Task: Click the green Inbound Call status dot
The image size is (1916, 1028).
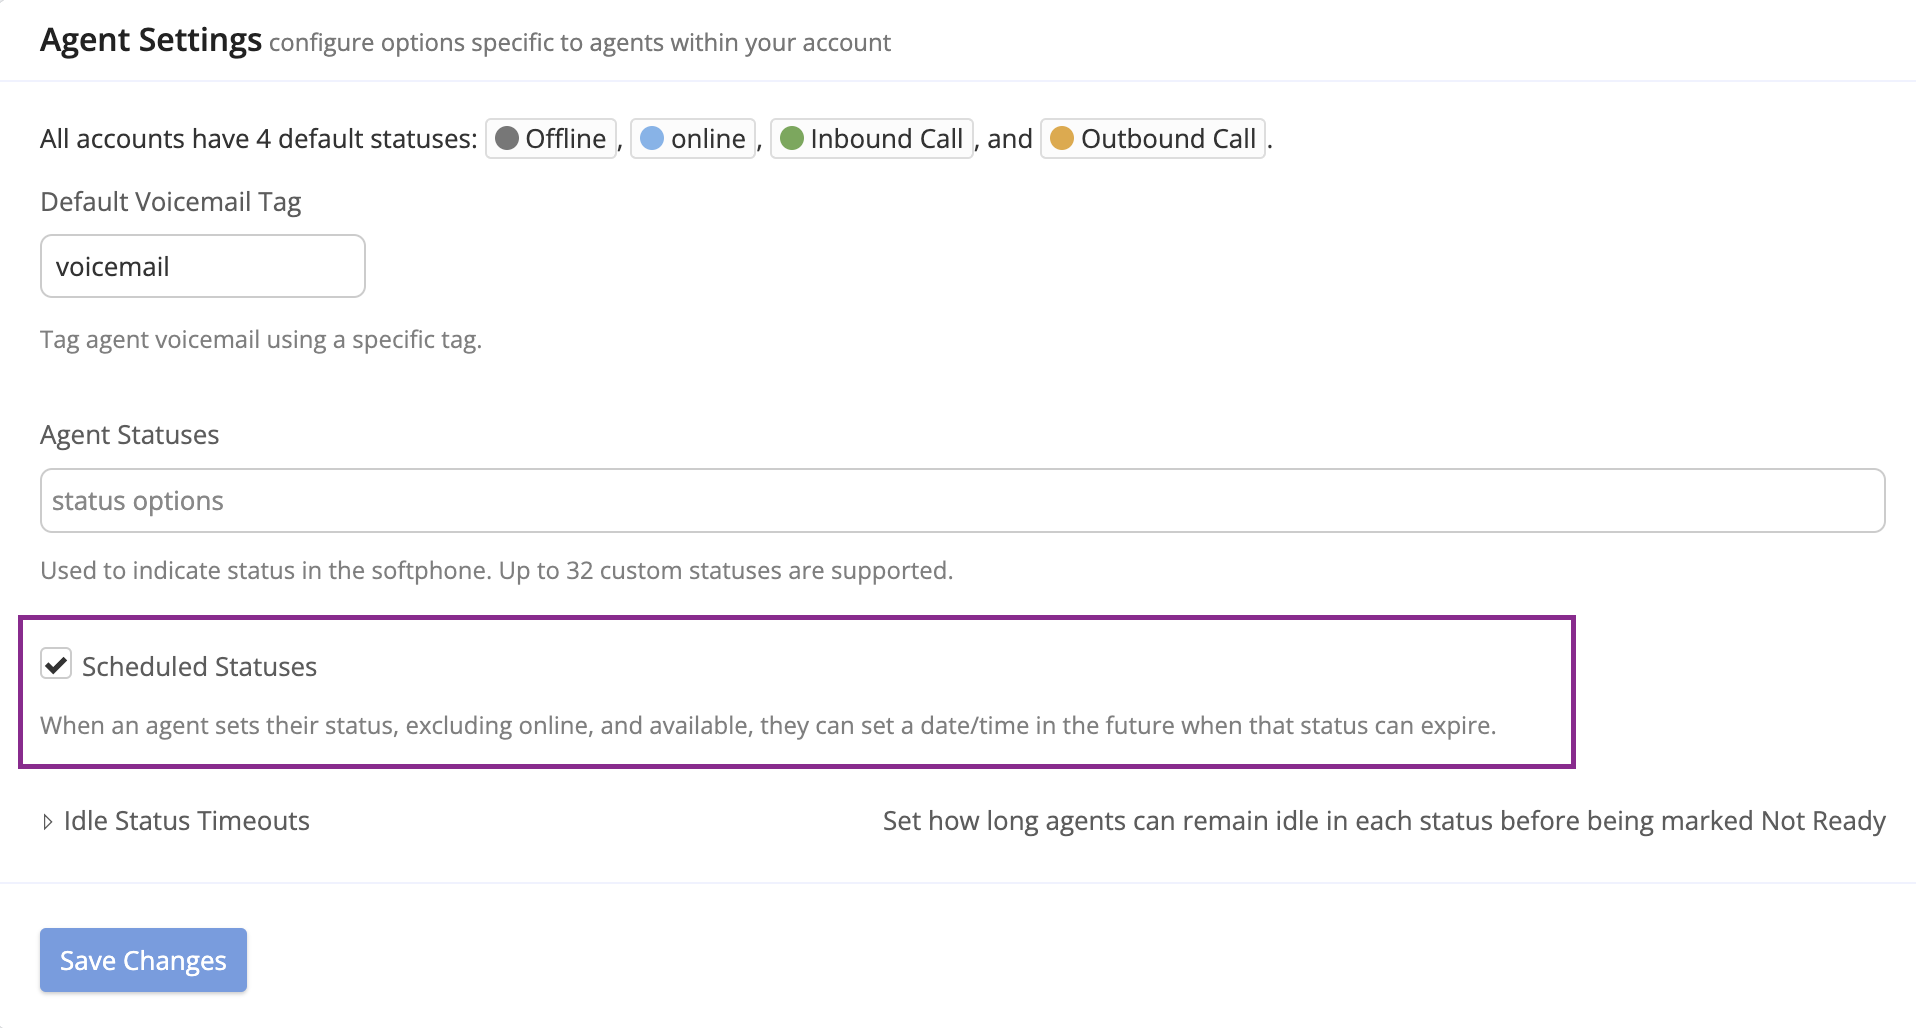Action: [792, 138]
